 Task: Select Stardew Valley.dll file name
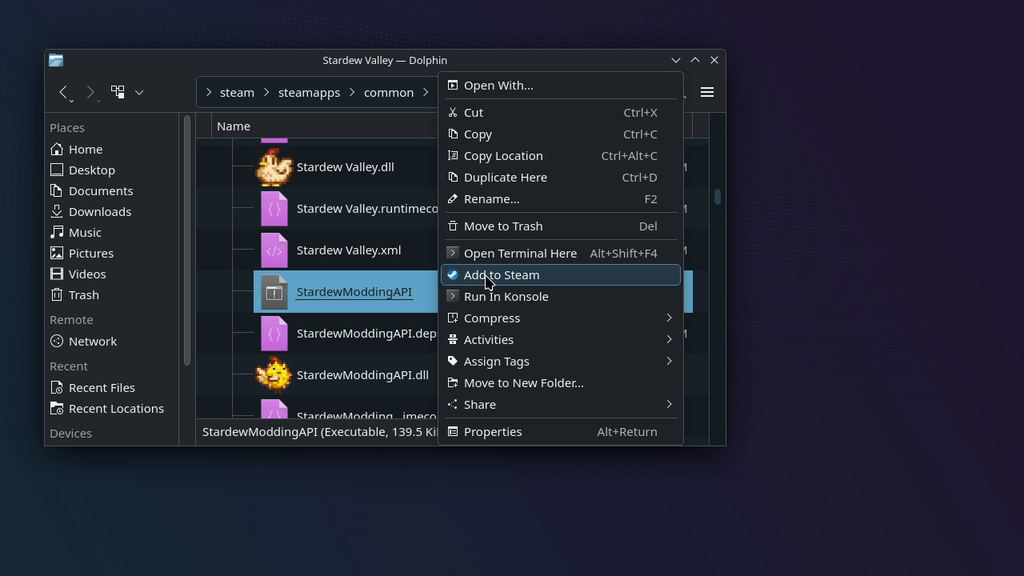point(345,167)
